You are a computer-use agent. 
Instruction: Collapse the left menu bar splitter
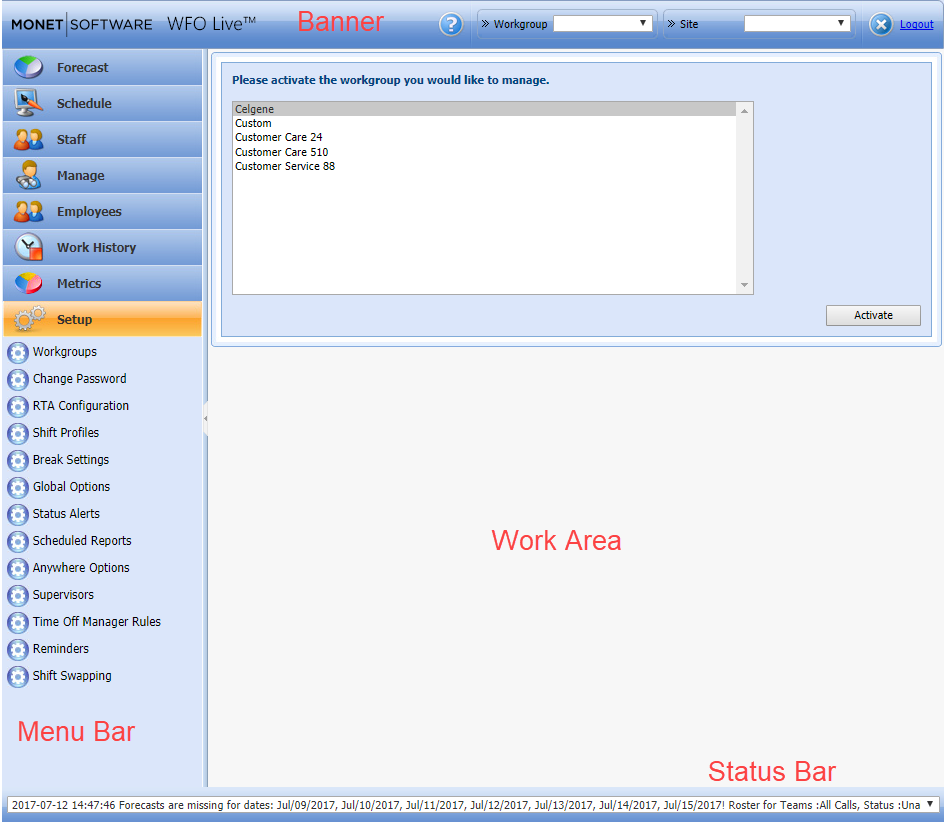205,419
